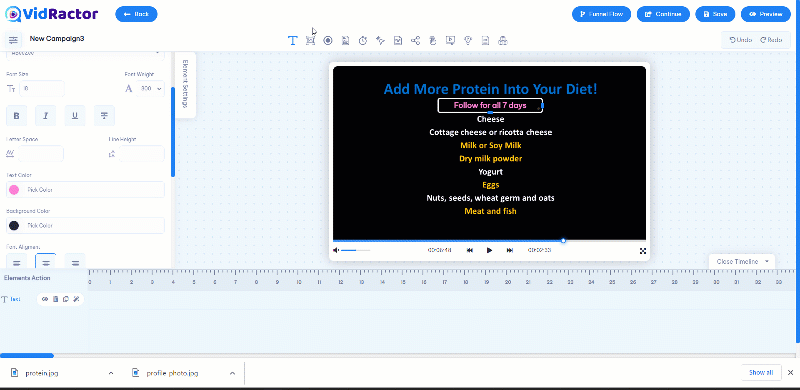Select the timer element icon
This screenshot has height=390, width=800.
363,41
